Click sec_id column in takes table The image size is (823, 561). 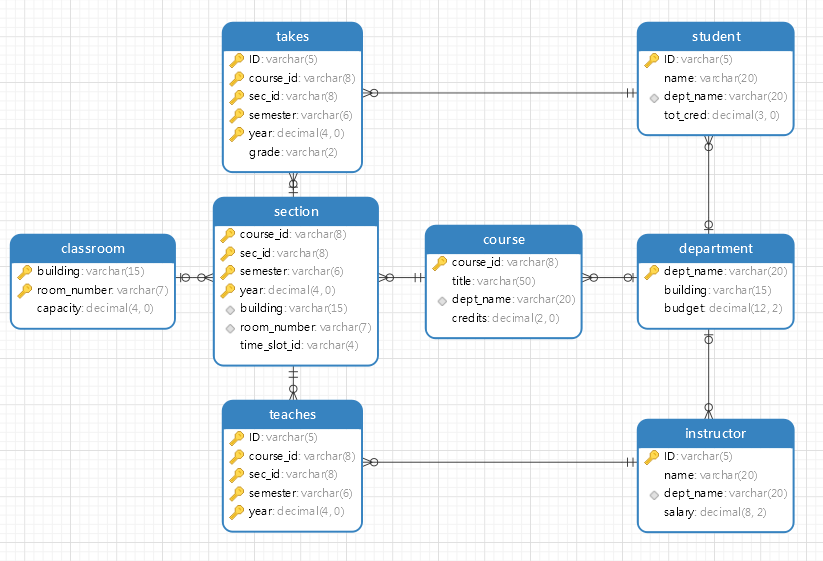pos(292,97)
